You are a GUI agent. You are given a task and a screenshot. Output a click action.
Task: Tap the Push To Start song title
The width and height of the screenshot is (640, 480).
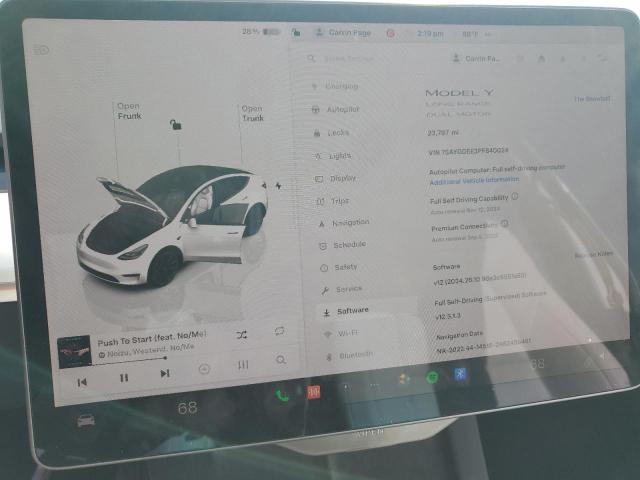point(152,338)
